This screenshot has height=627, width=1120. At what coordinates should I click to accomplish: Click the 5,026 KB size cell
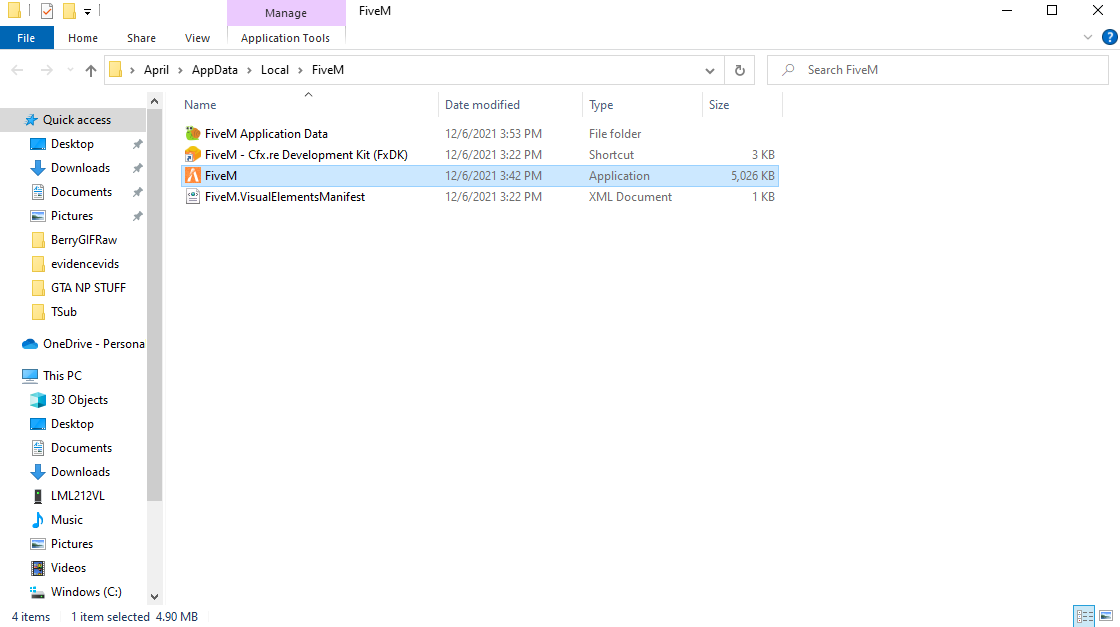point(752,176)
